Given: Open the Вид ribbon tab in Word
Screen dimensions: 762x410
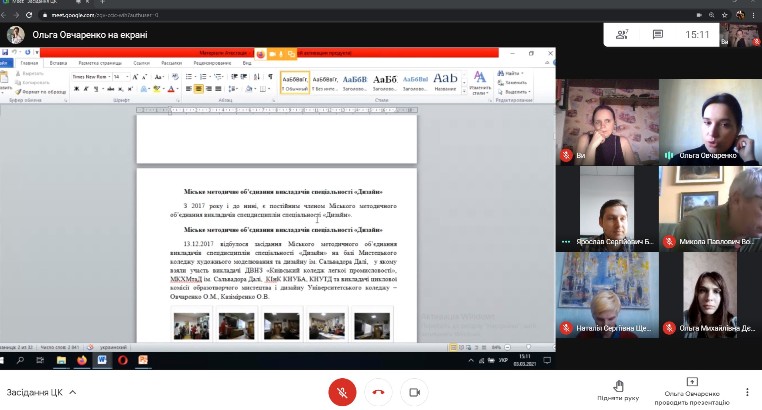Looking at the screenshot, I should 246,63.
